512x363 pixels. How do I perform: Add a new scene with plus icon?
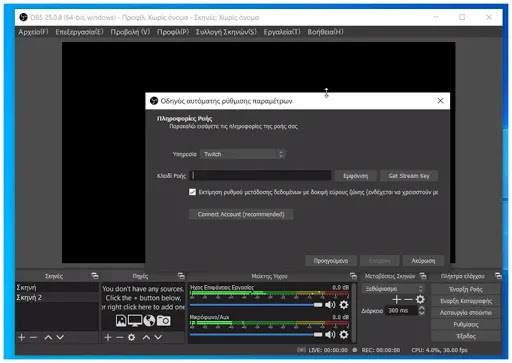[x=22, y=337]
